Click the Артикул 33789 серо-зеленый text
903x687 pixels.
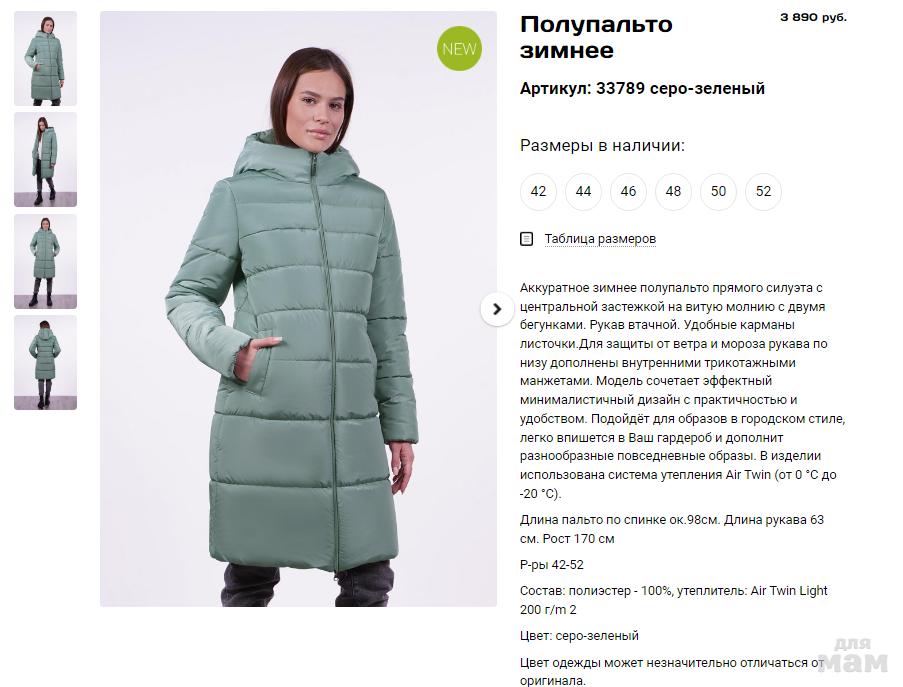pos(642,89)
